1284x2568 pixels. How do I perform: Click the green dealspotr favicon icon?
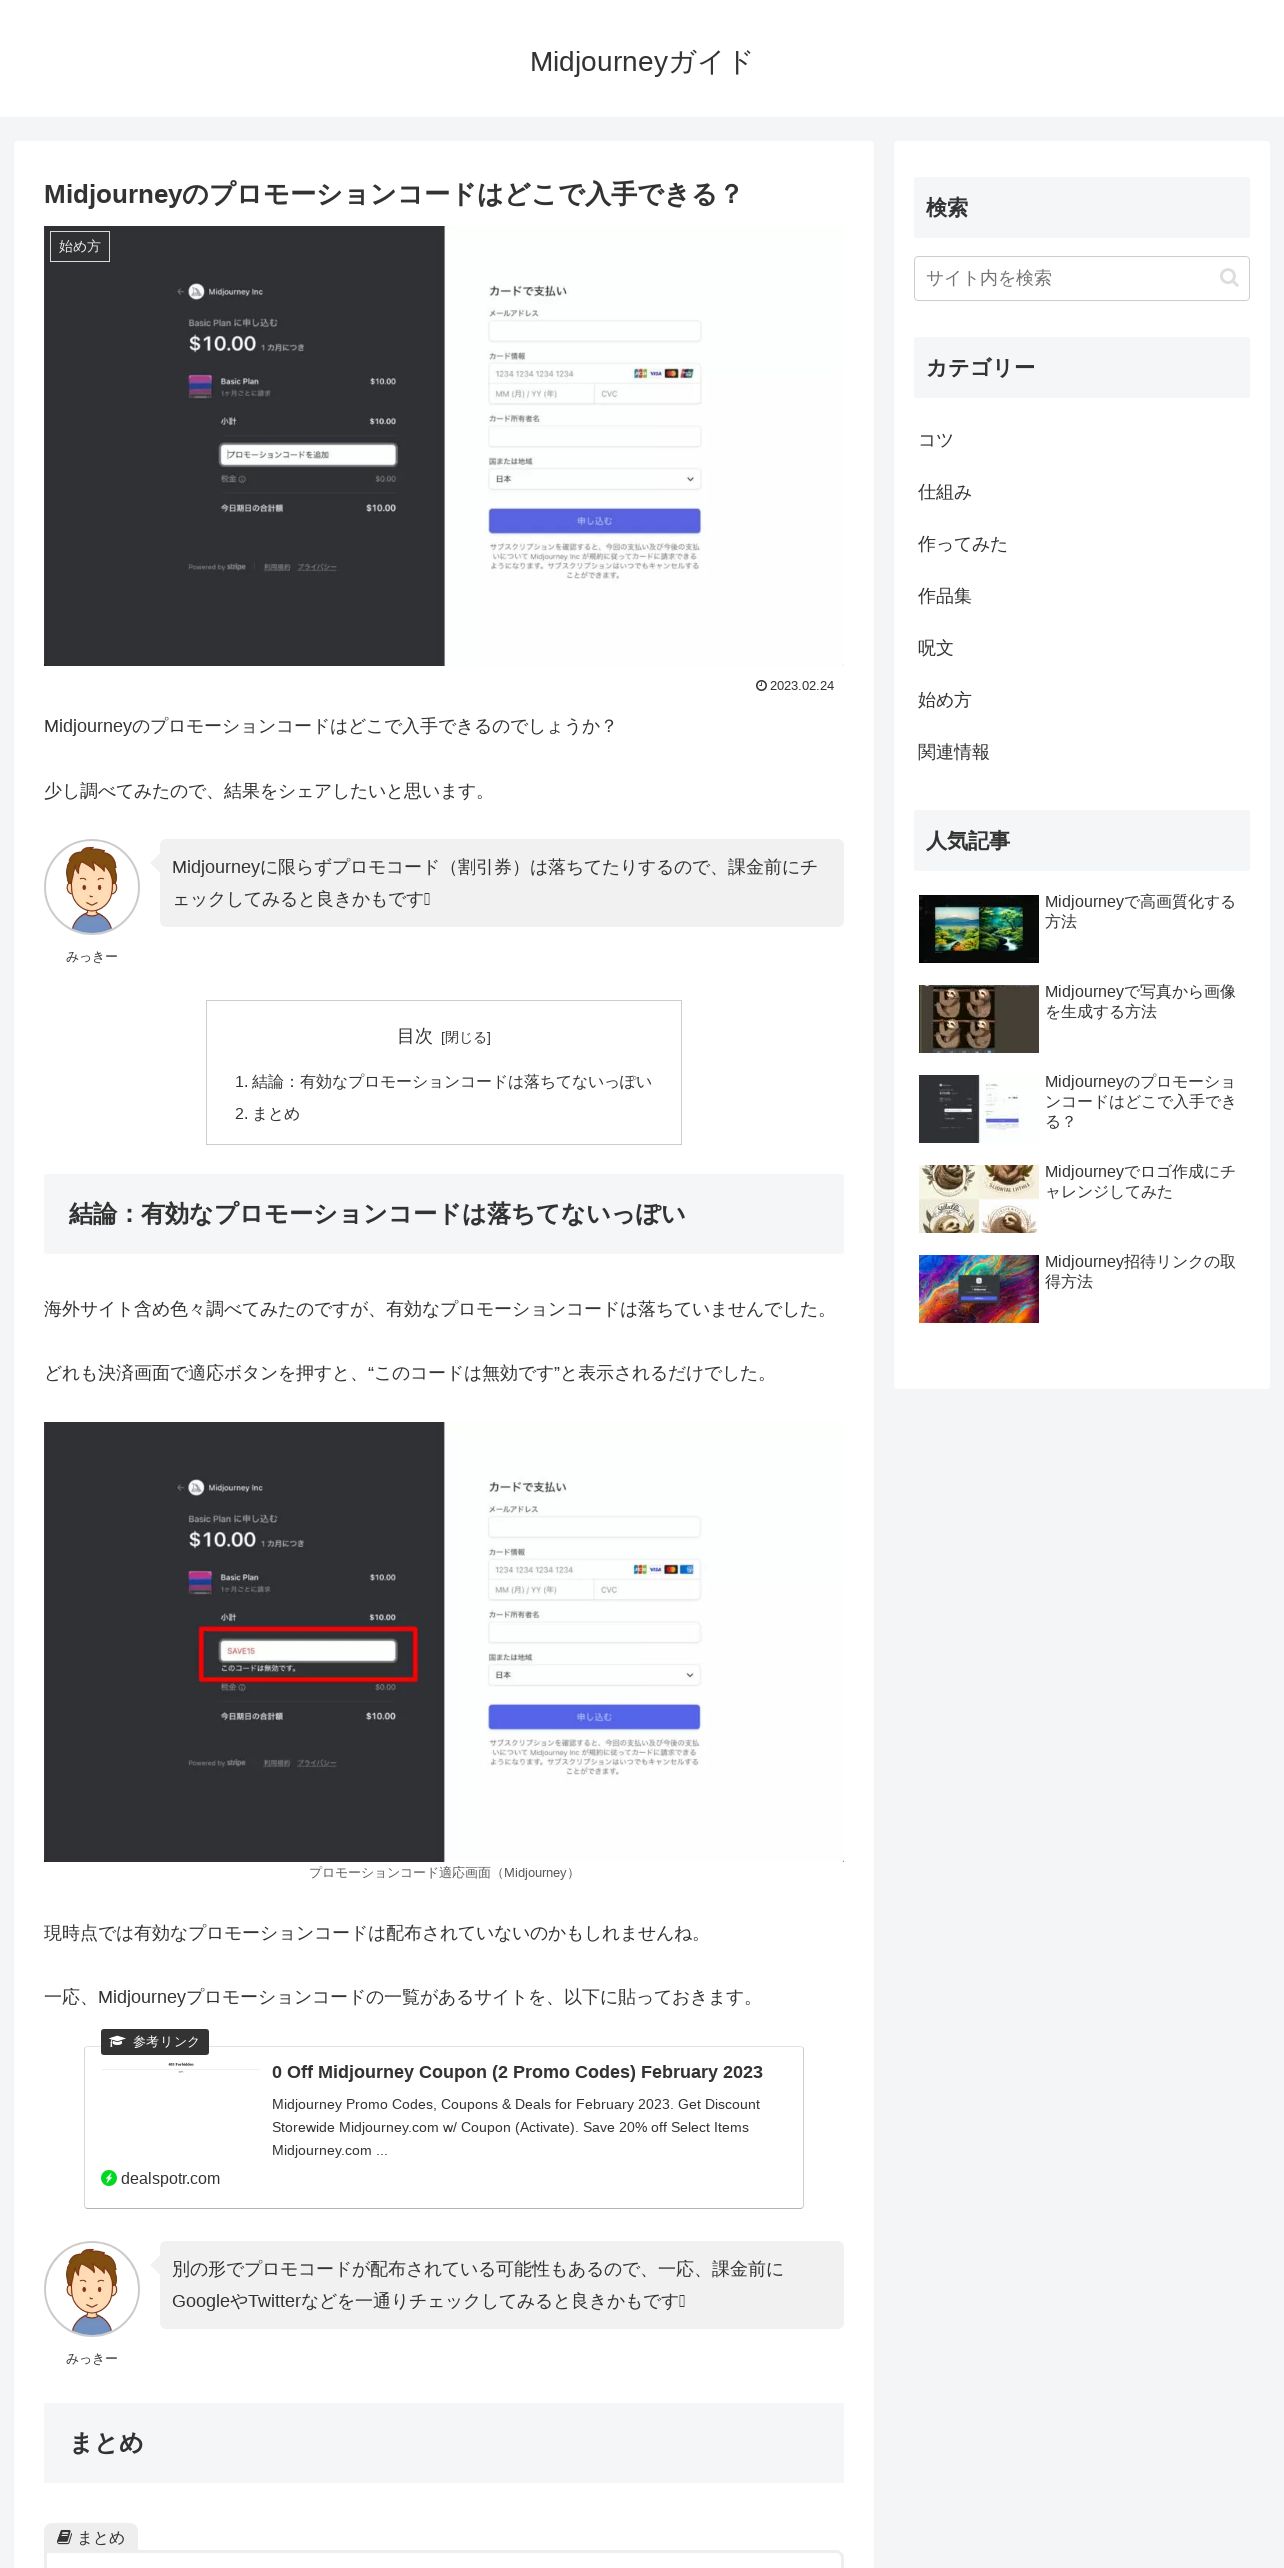(x=109, y=2178)
